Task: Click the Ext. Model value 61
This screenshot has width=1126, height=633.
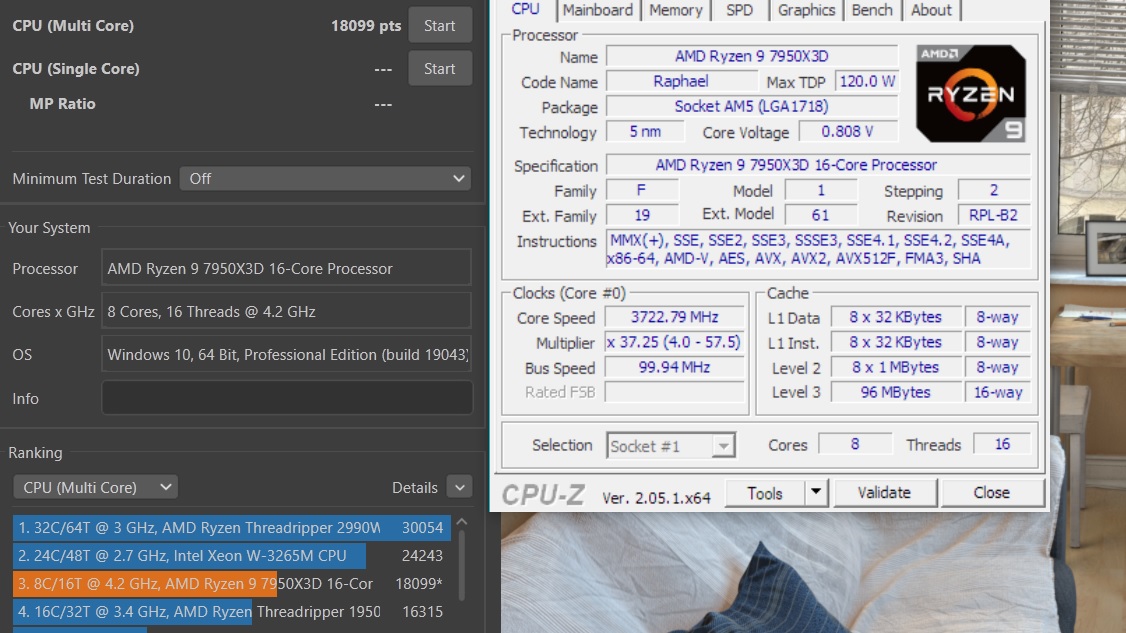Action: click(x=820, y=215)
